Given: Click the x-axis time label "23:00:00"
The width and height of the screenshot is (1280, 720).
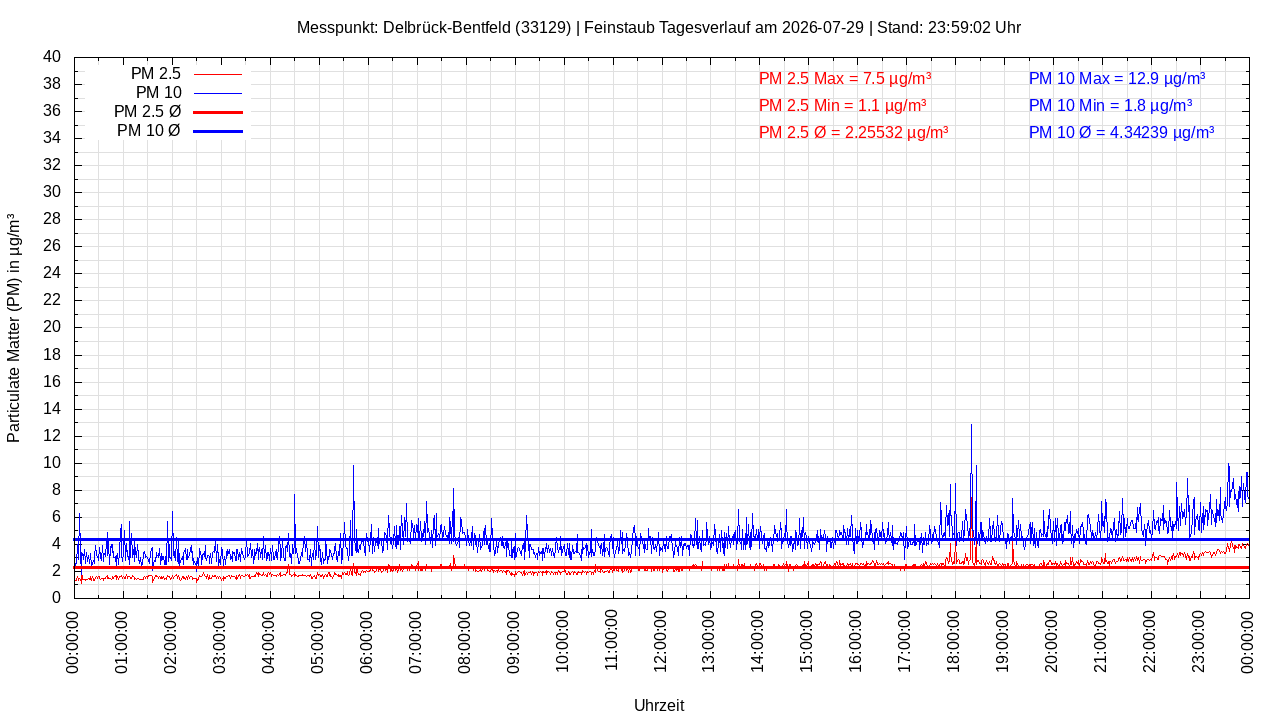Looking at the screenshot, I should 1200,641.
